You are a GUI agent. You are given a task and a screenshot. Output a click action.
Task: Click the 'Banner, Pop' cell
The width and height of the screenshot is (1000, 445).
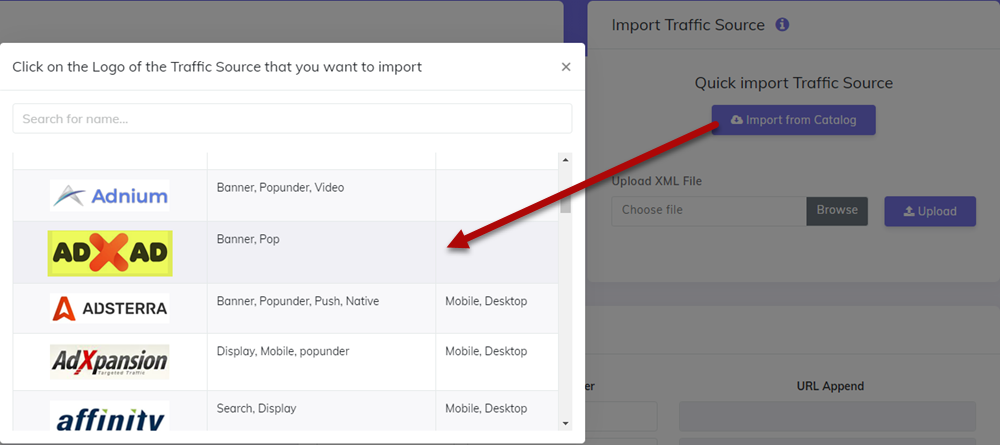[x=321, y=252]
